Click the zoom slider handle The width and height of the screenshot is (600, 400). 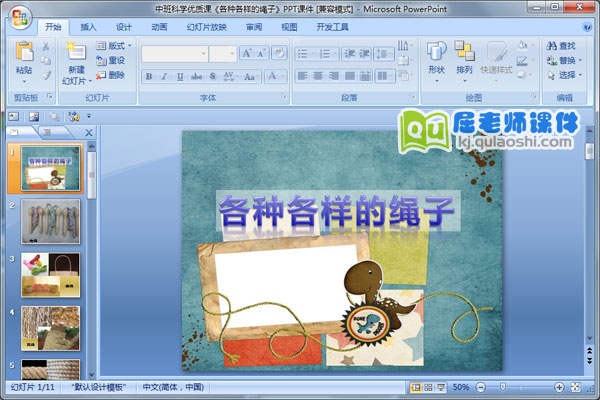(x=503, y=387)
